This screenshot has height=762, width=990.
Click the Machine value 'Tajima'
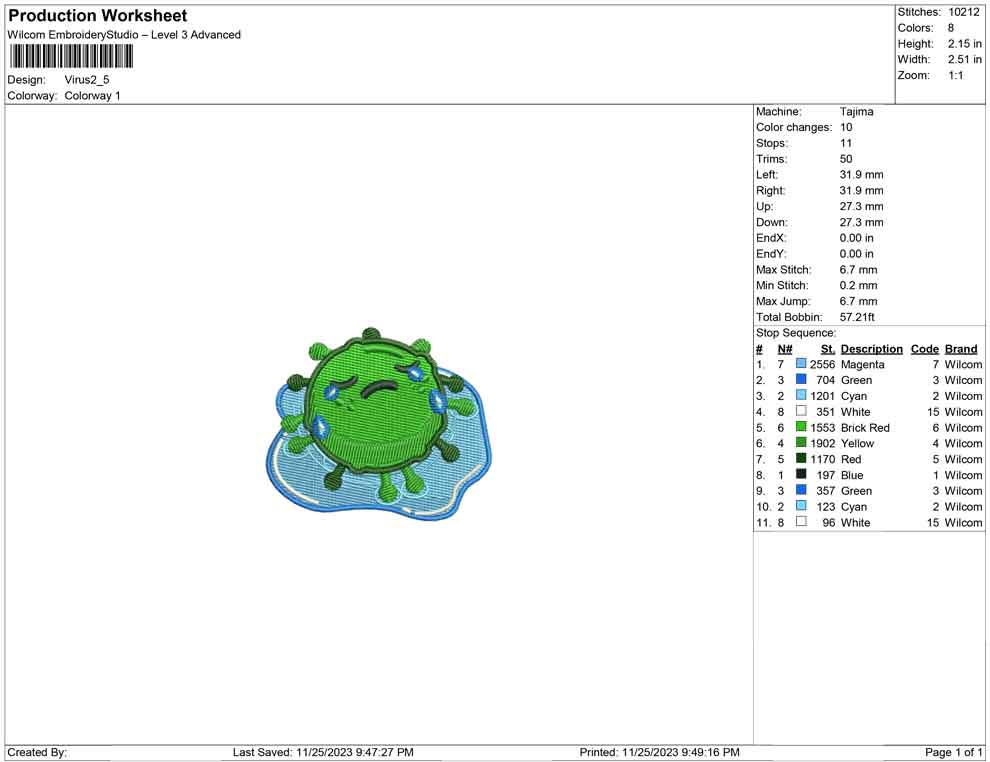pos(856,111)
